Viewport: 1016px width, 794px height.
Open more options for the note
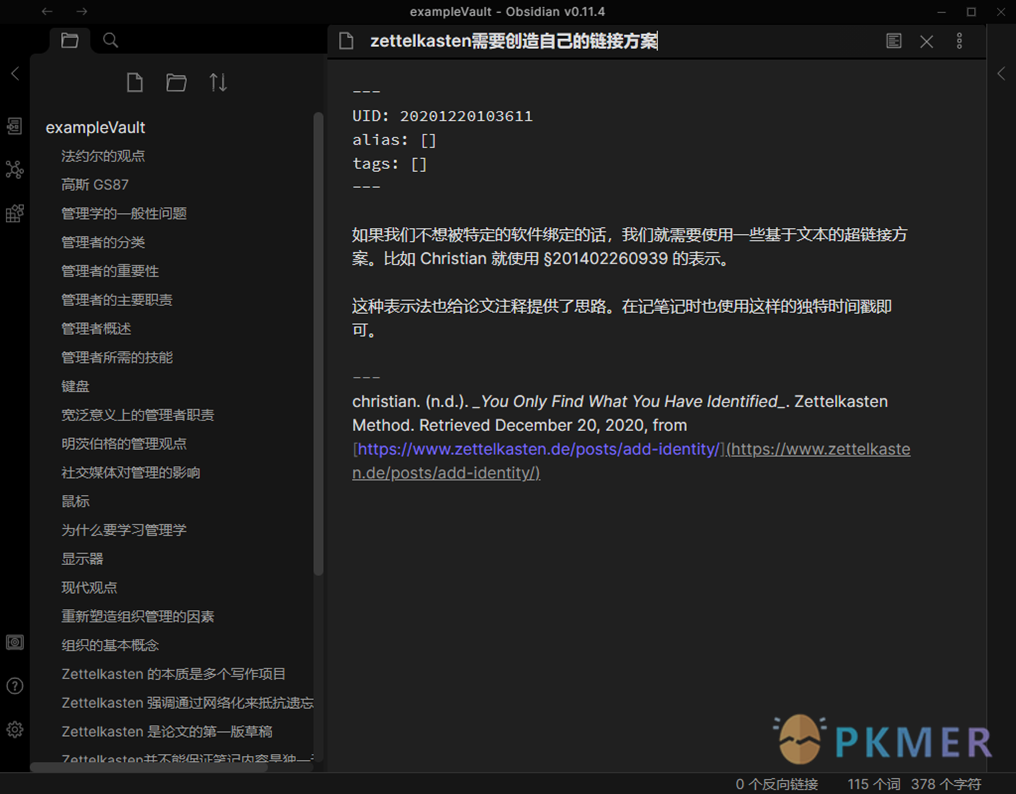pos(960,41)
